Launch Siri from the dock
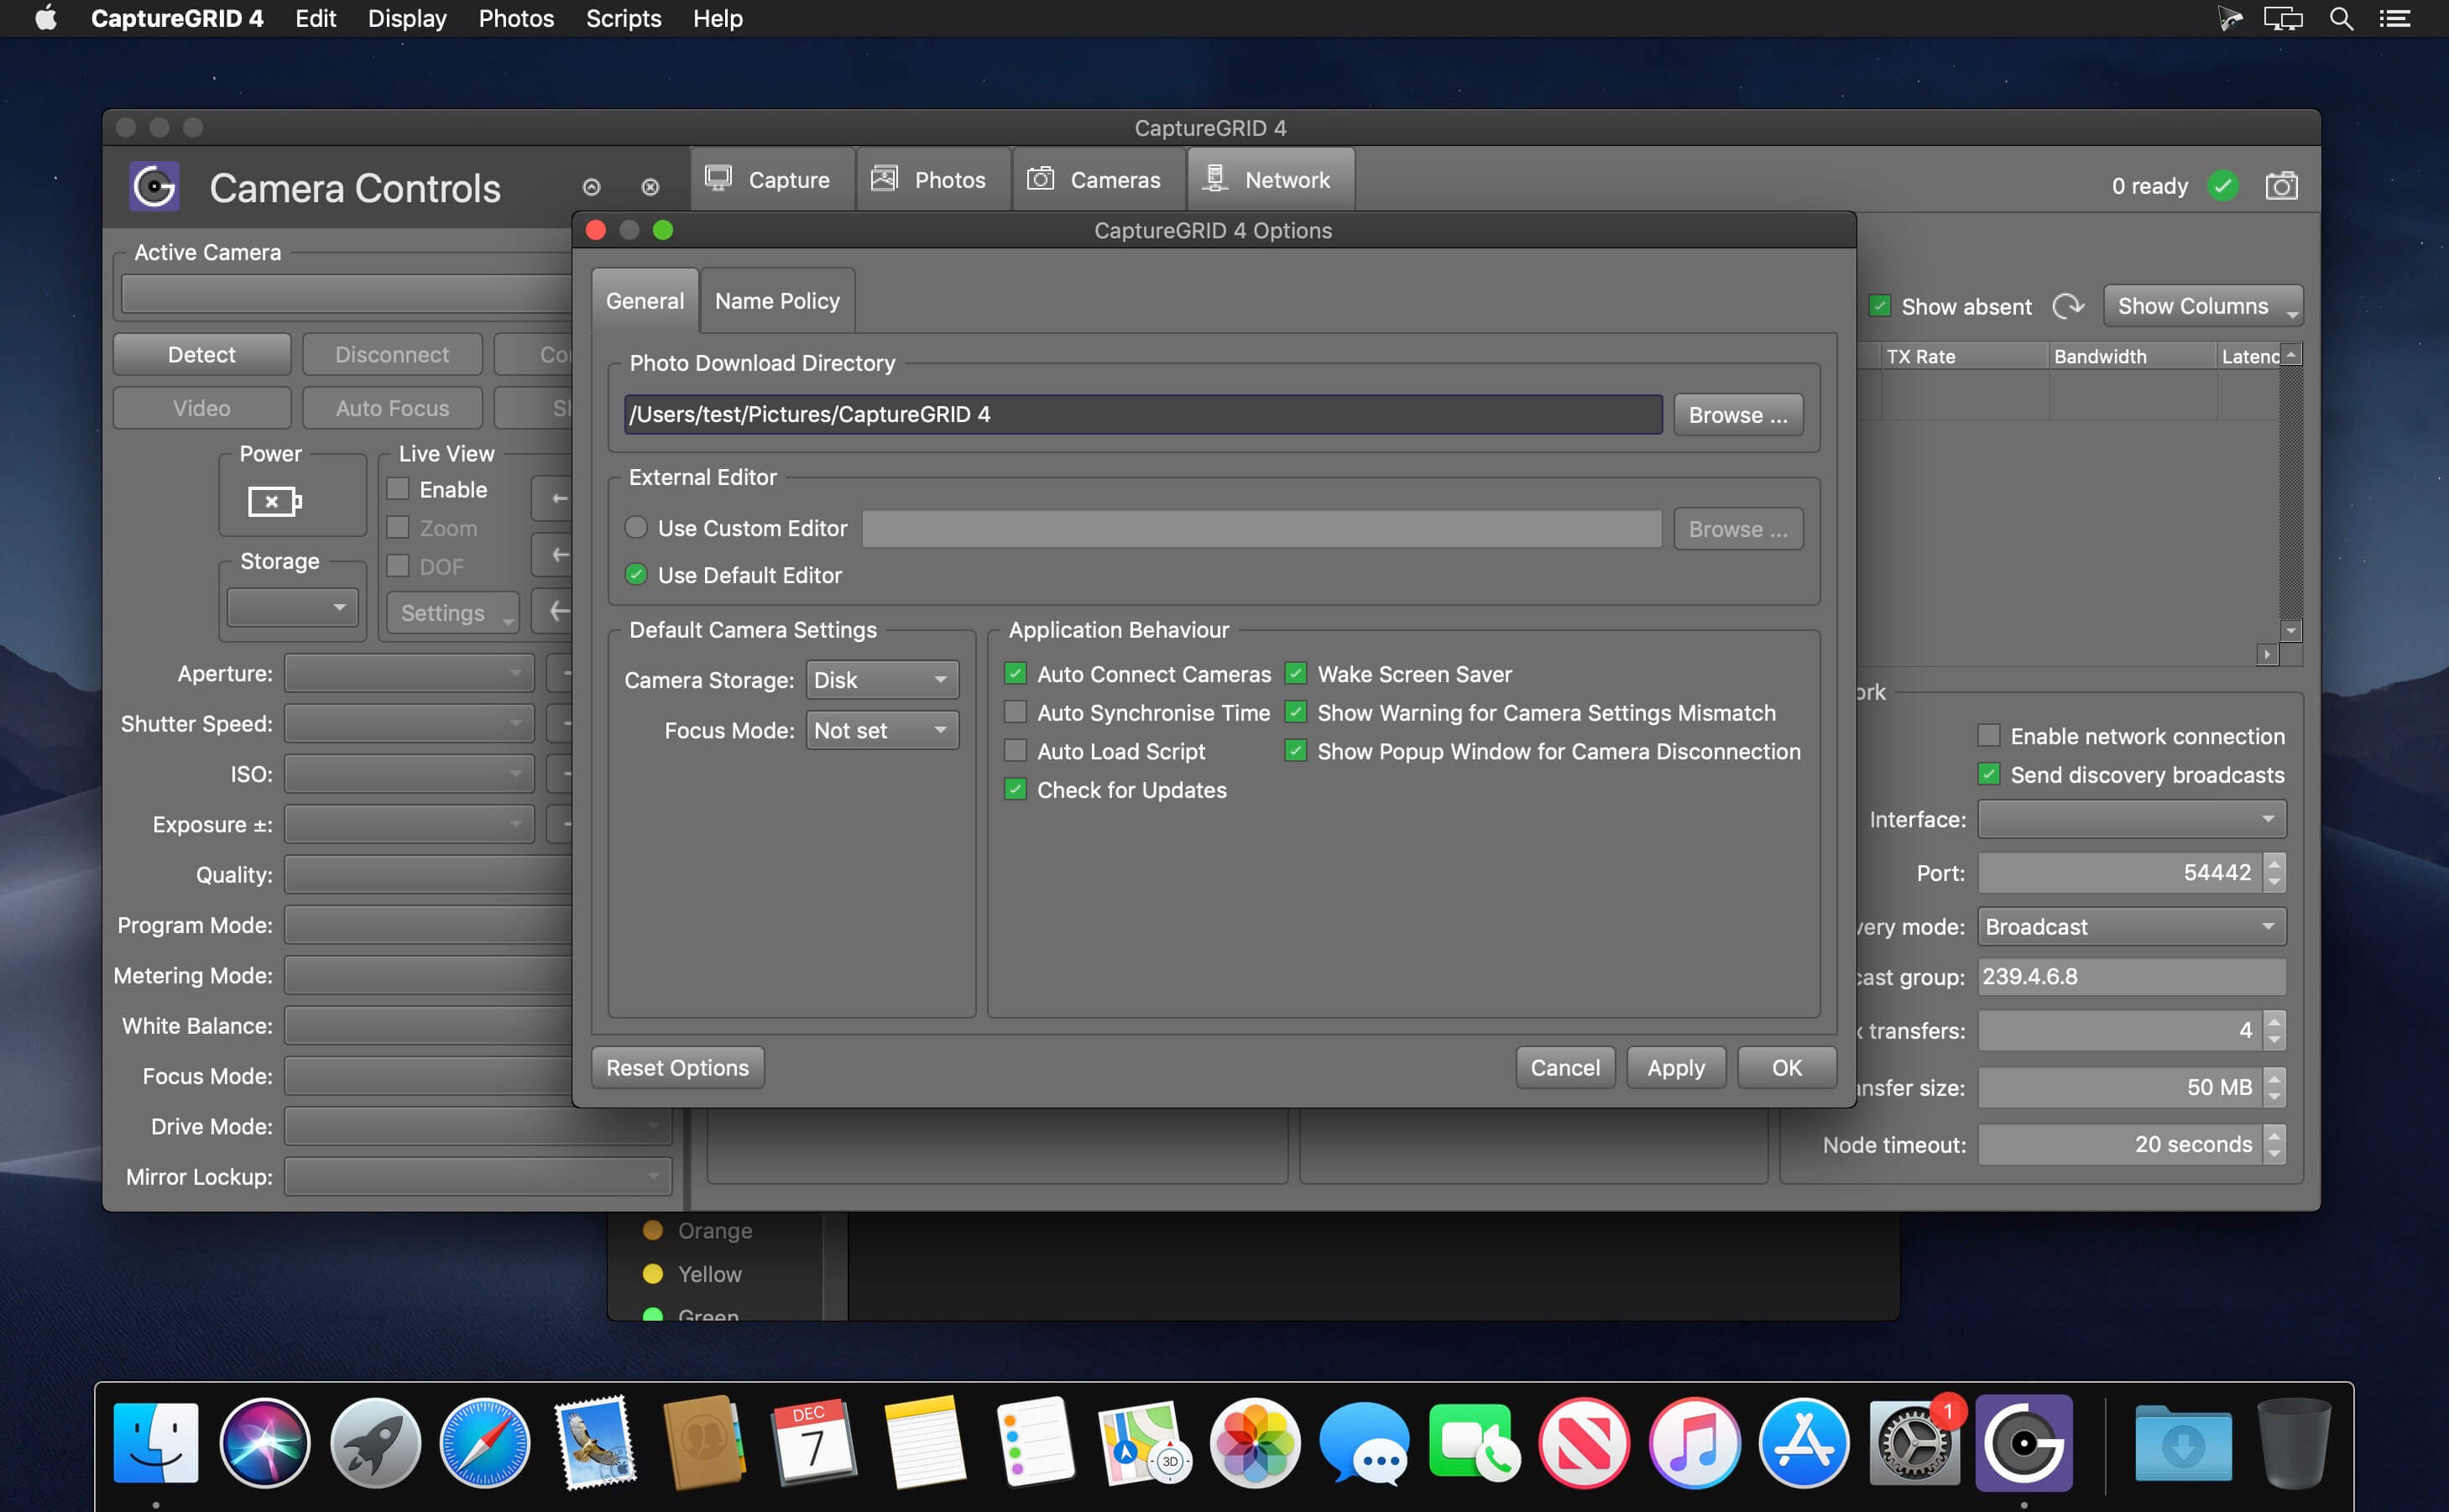 [x=265, y=1442]
